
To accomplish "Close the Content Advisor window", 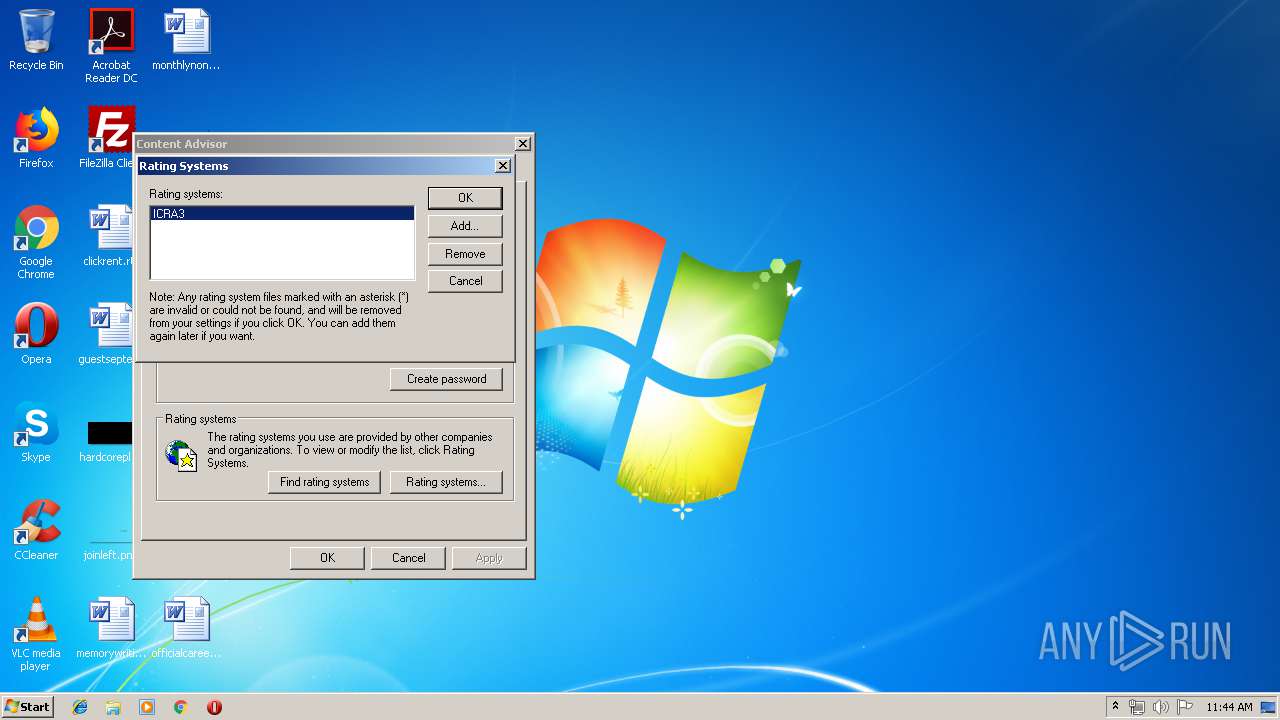I will [x=522, y=144].
